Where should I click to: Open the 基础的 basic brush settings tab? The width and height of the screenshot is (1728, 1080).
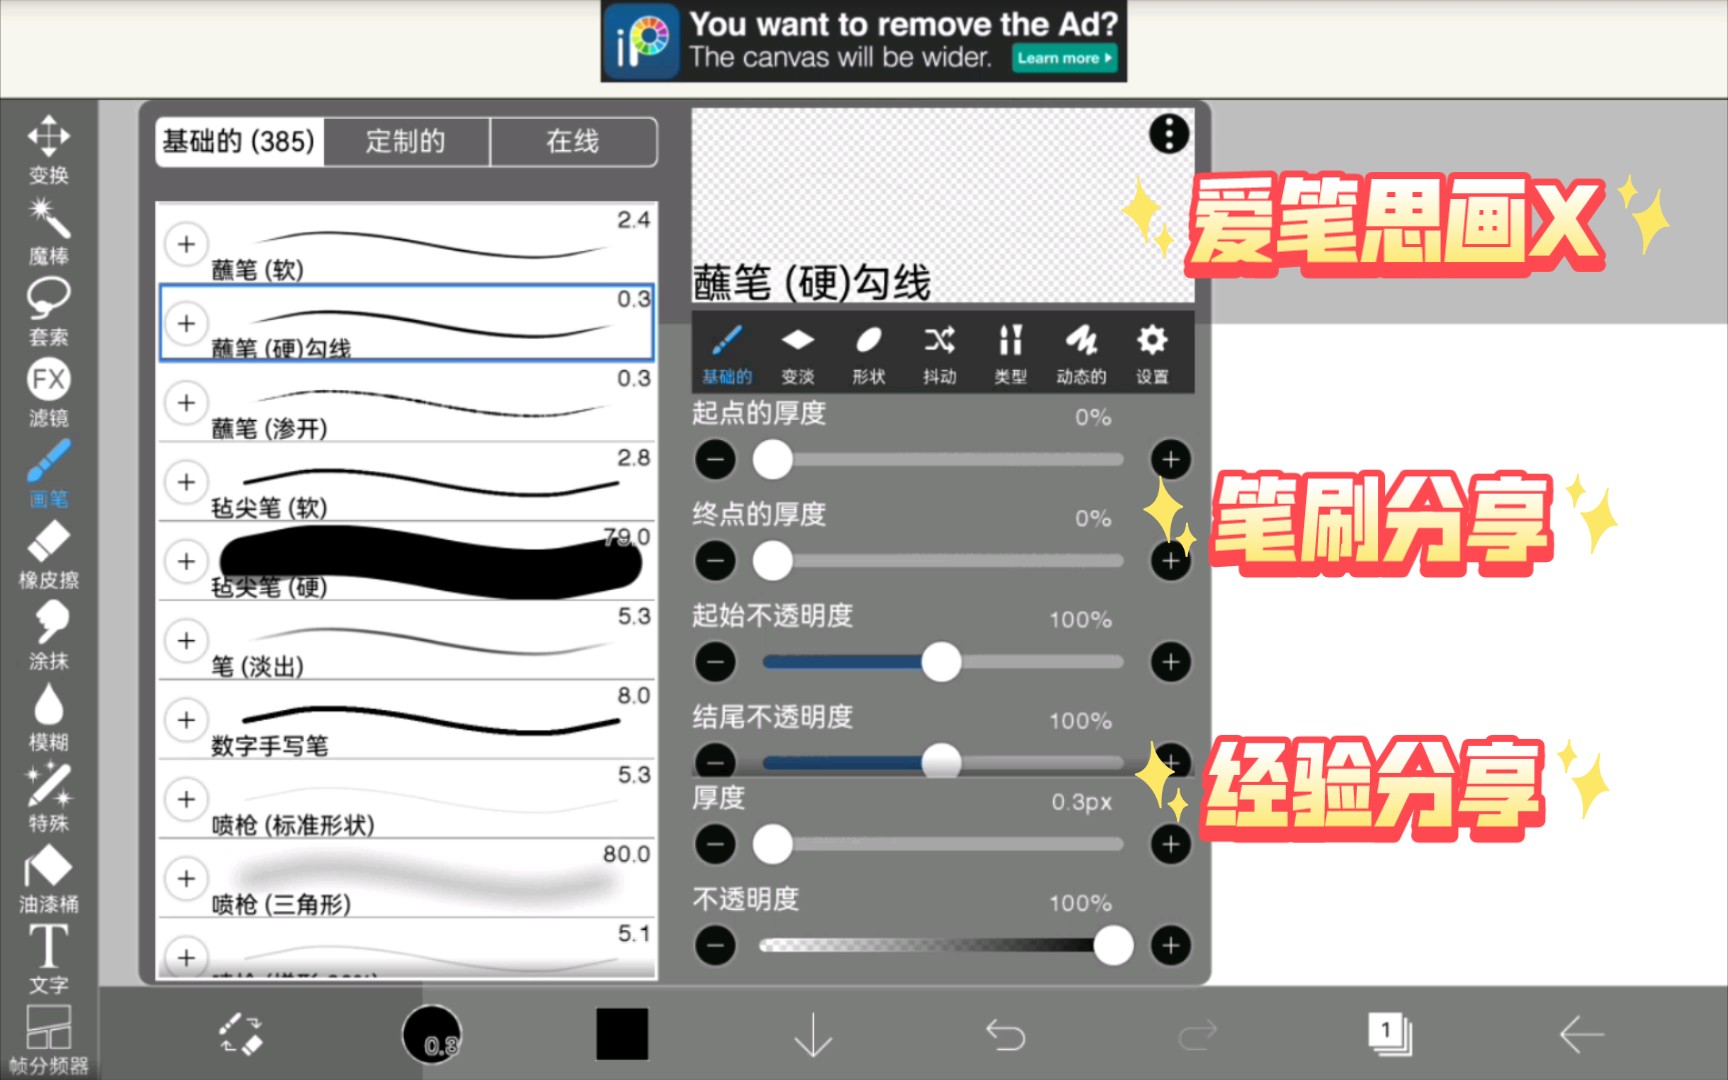pos(727,354)
